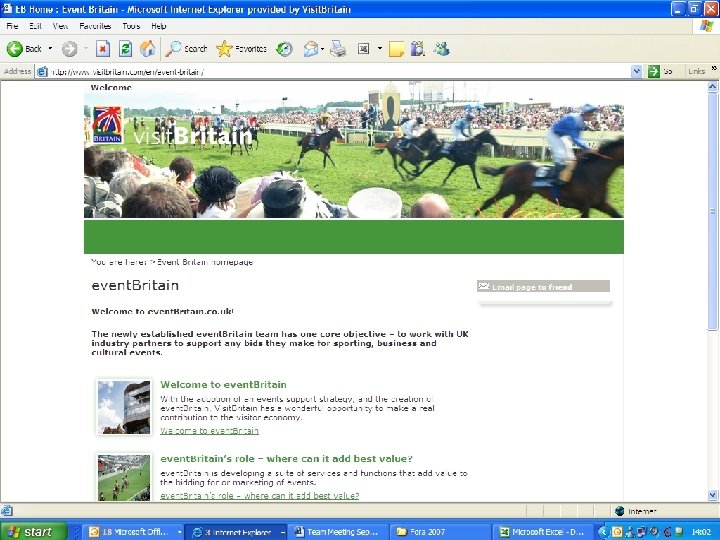Click the visitBritain banner title

coord(193,136)
